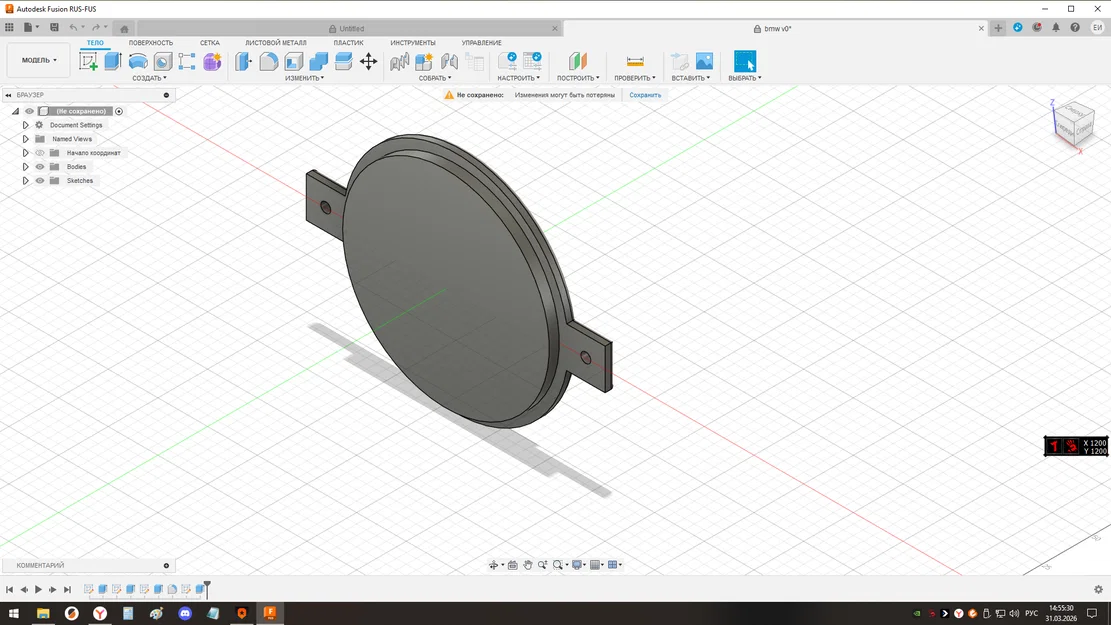Hide the Sketches folder visibility

(x=40, y=180)
